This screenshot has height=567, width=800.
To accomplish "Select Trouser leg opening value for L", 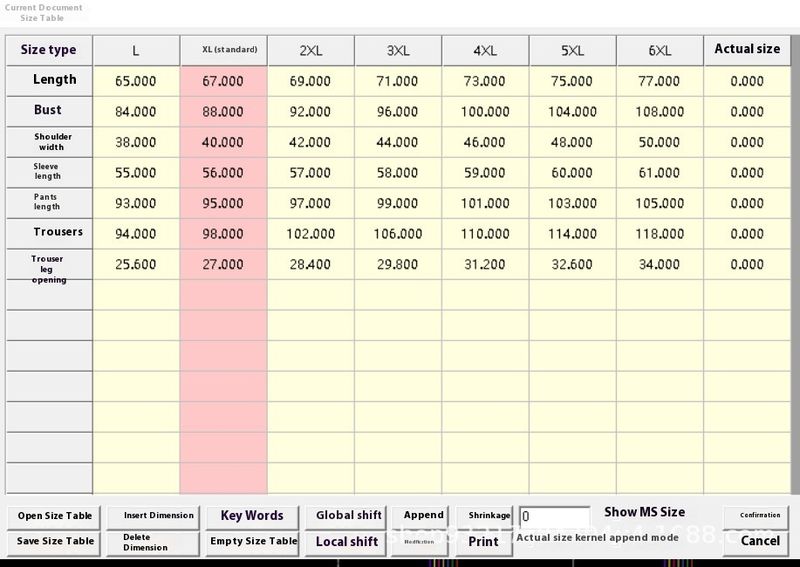I will pyautogui.click(x=135, y=265).
